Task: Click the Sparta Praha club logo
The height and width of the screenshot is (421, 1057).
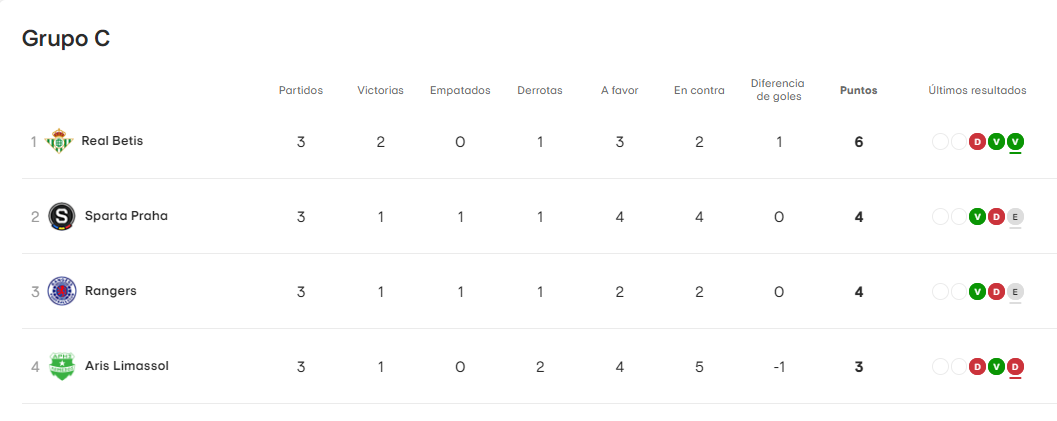Action: (x=63, y=216)
